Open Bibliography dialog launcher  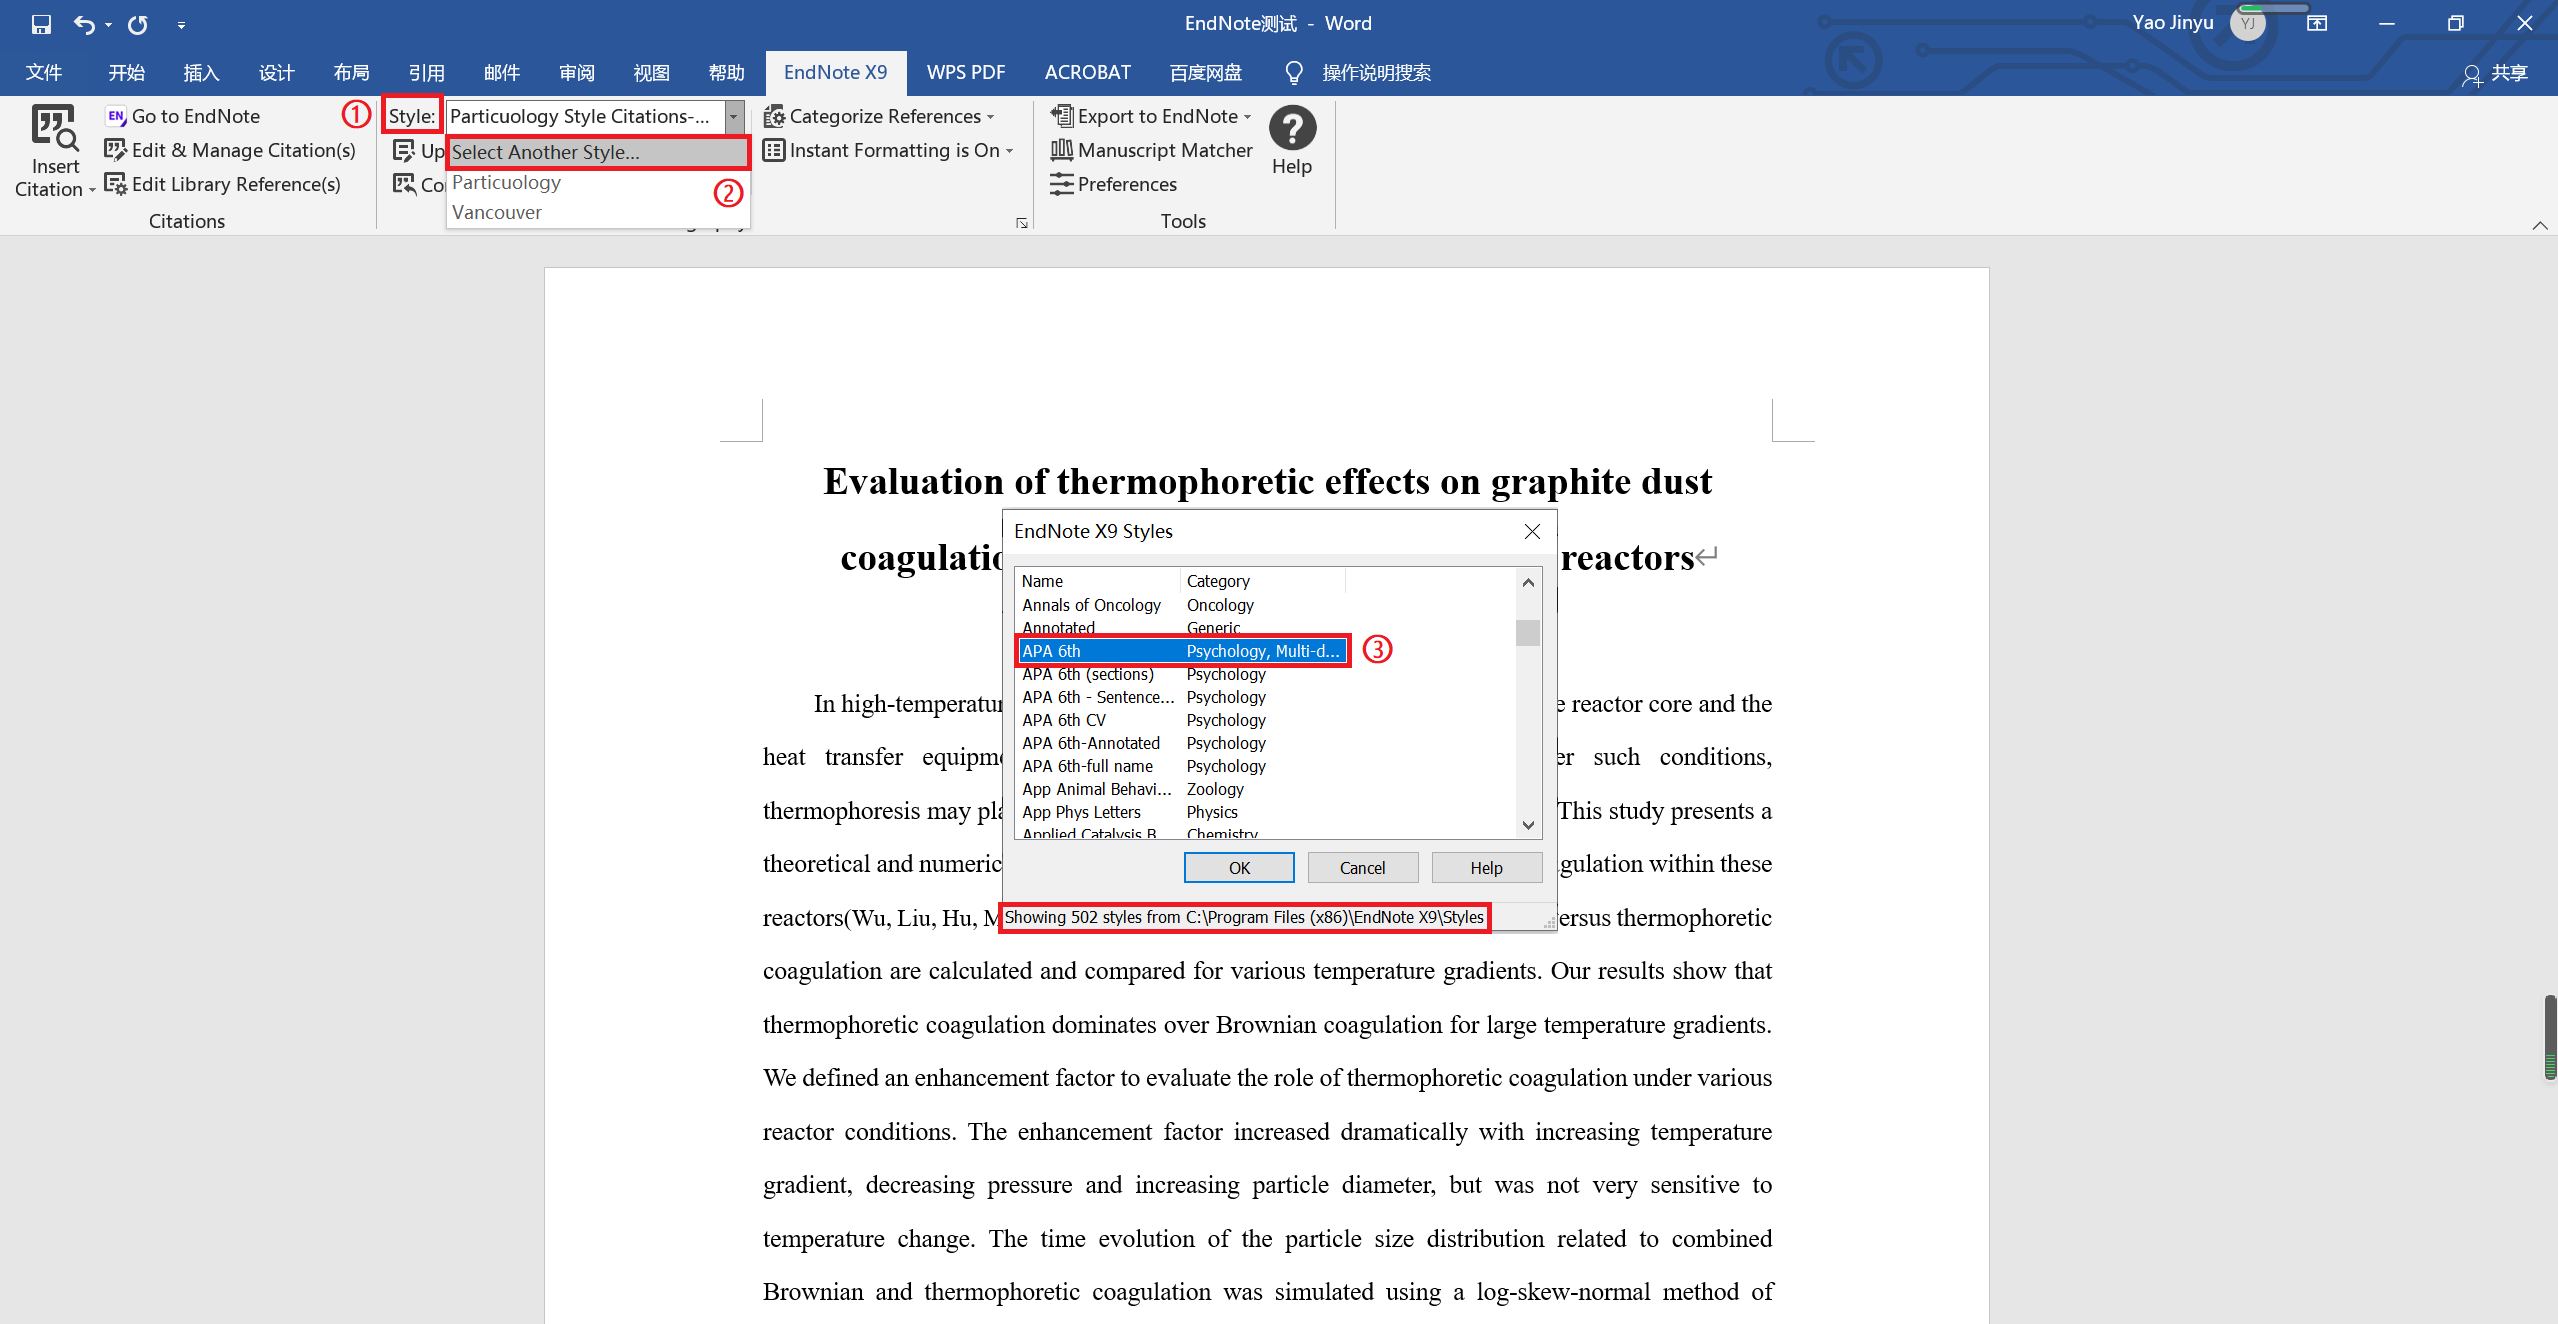(1021, 223)
